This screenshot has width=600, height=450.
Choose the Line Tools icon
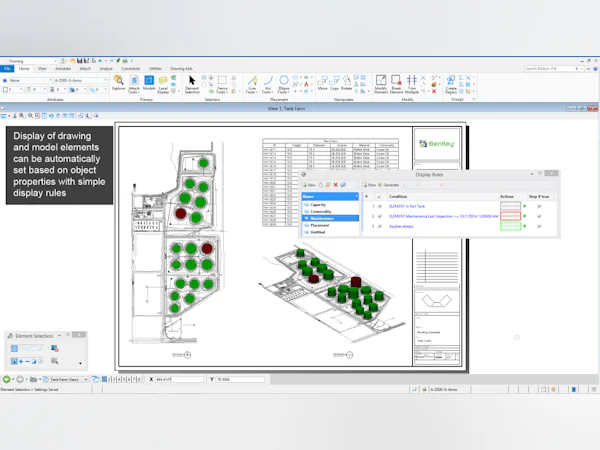click(x=252, y=84)
